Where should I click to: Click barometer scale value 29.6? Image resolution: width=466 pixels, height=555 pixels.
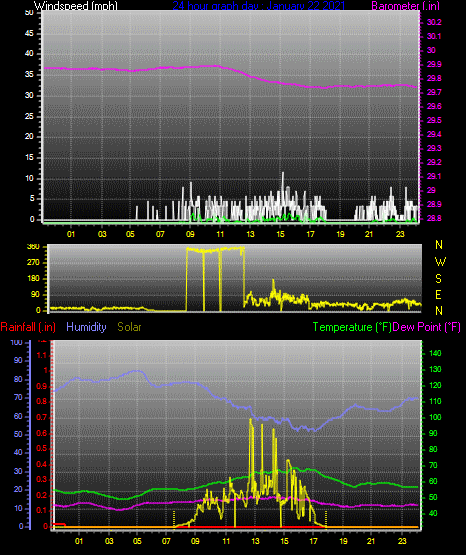[434, 107]
